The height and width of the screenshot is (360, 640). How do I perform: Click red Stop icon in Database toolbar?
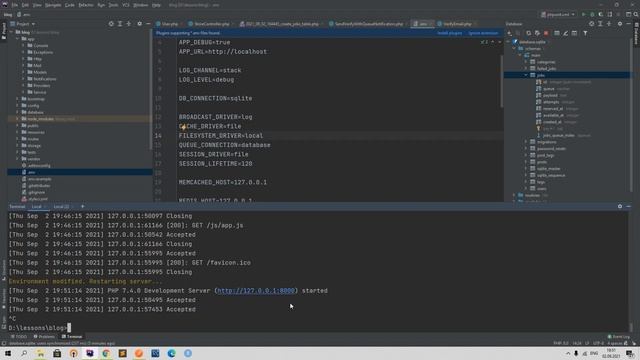pos(546,33)
